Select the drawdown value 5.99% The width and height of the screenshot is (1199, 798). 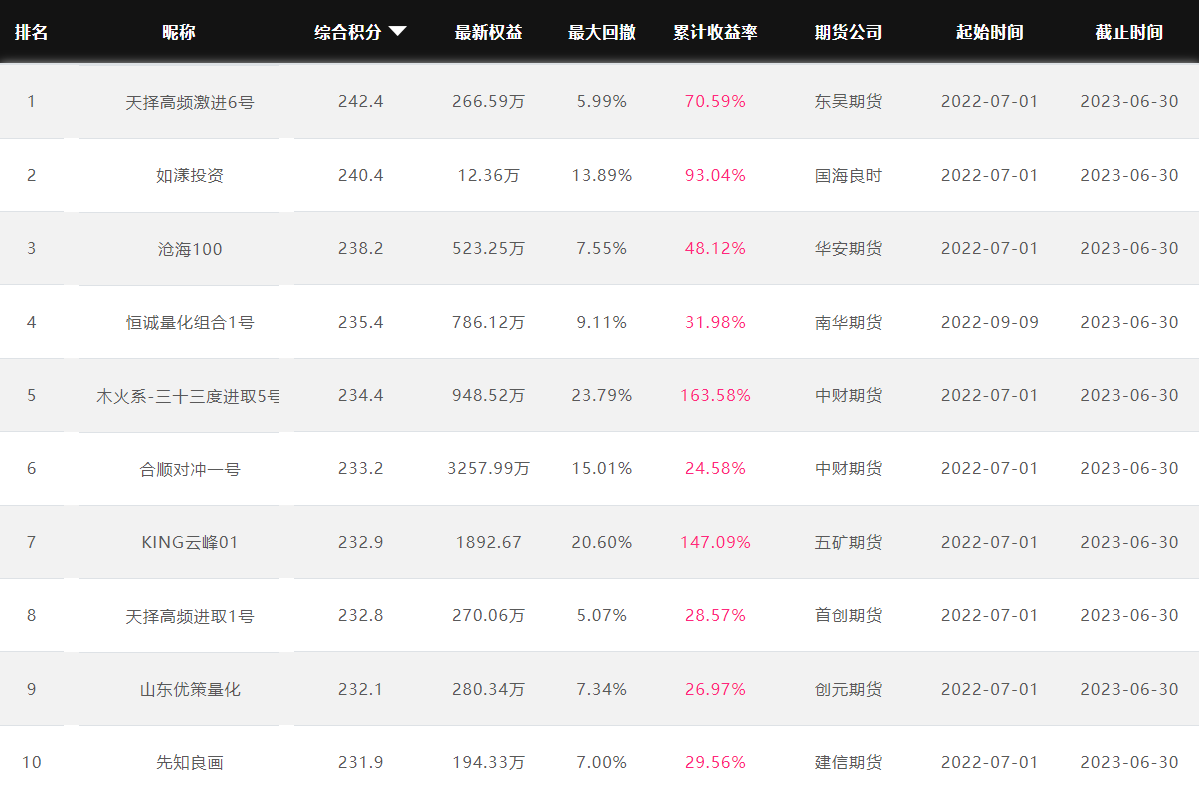(602, 102)
